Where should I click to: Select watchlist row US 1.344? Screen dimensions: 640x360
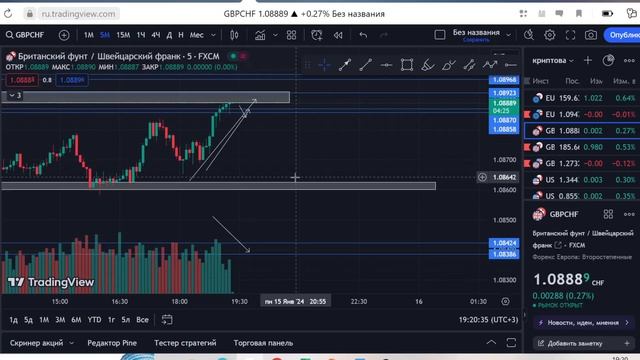[582, 180]
